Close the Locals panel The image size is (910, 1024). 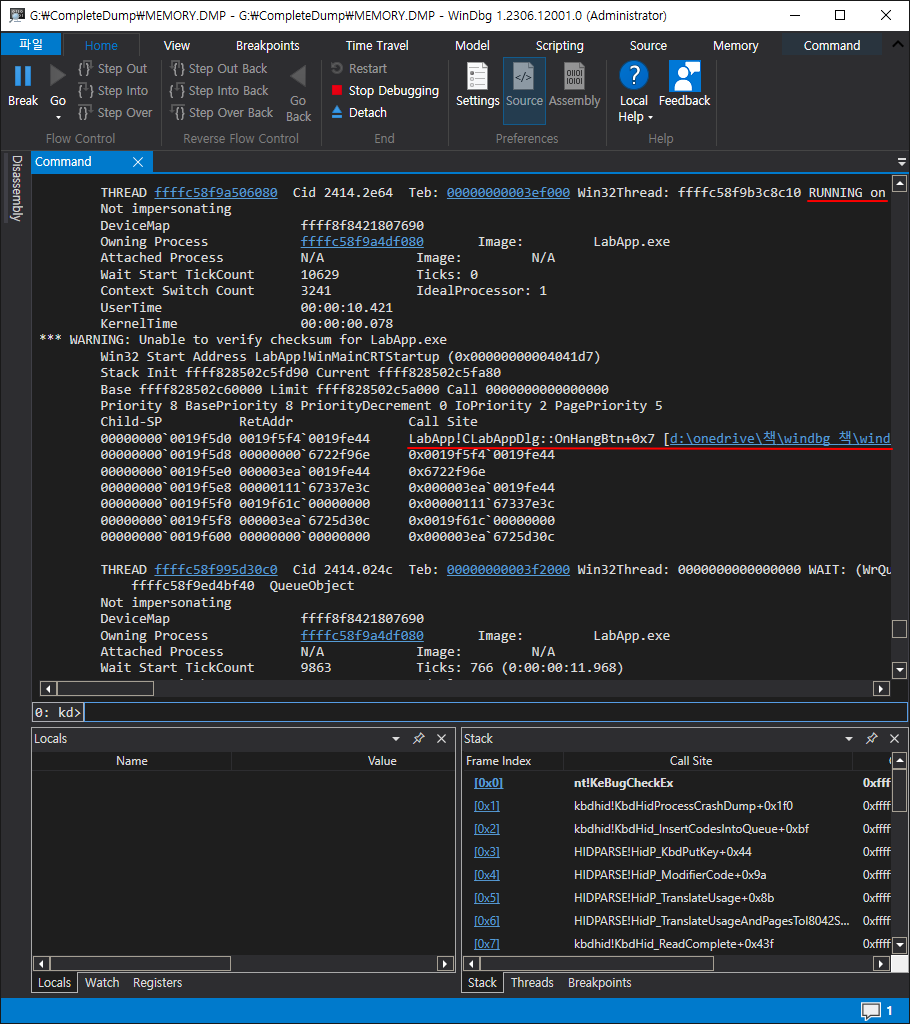[442, 739]
